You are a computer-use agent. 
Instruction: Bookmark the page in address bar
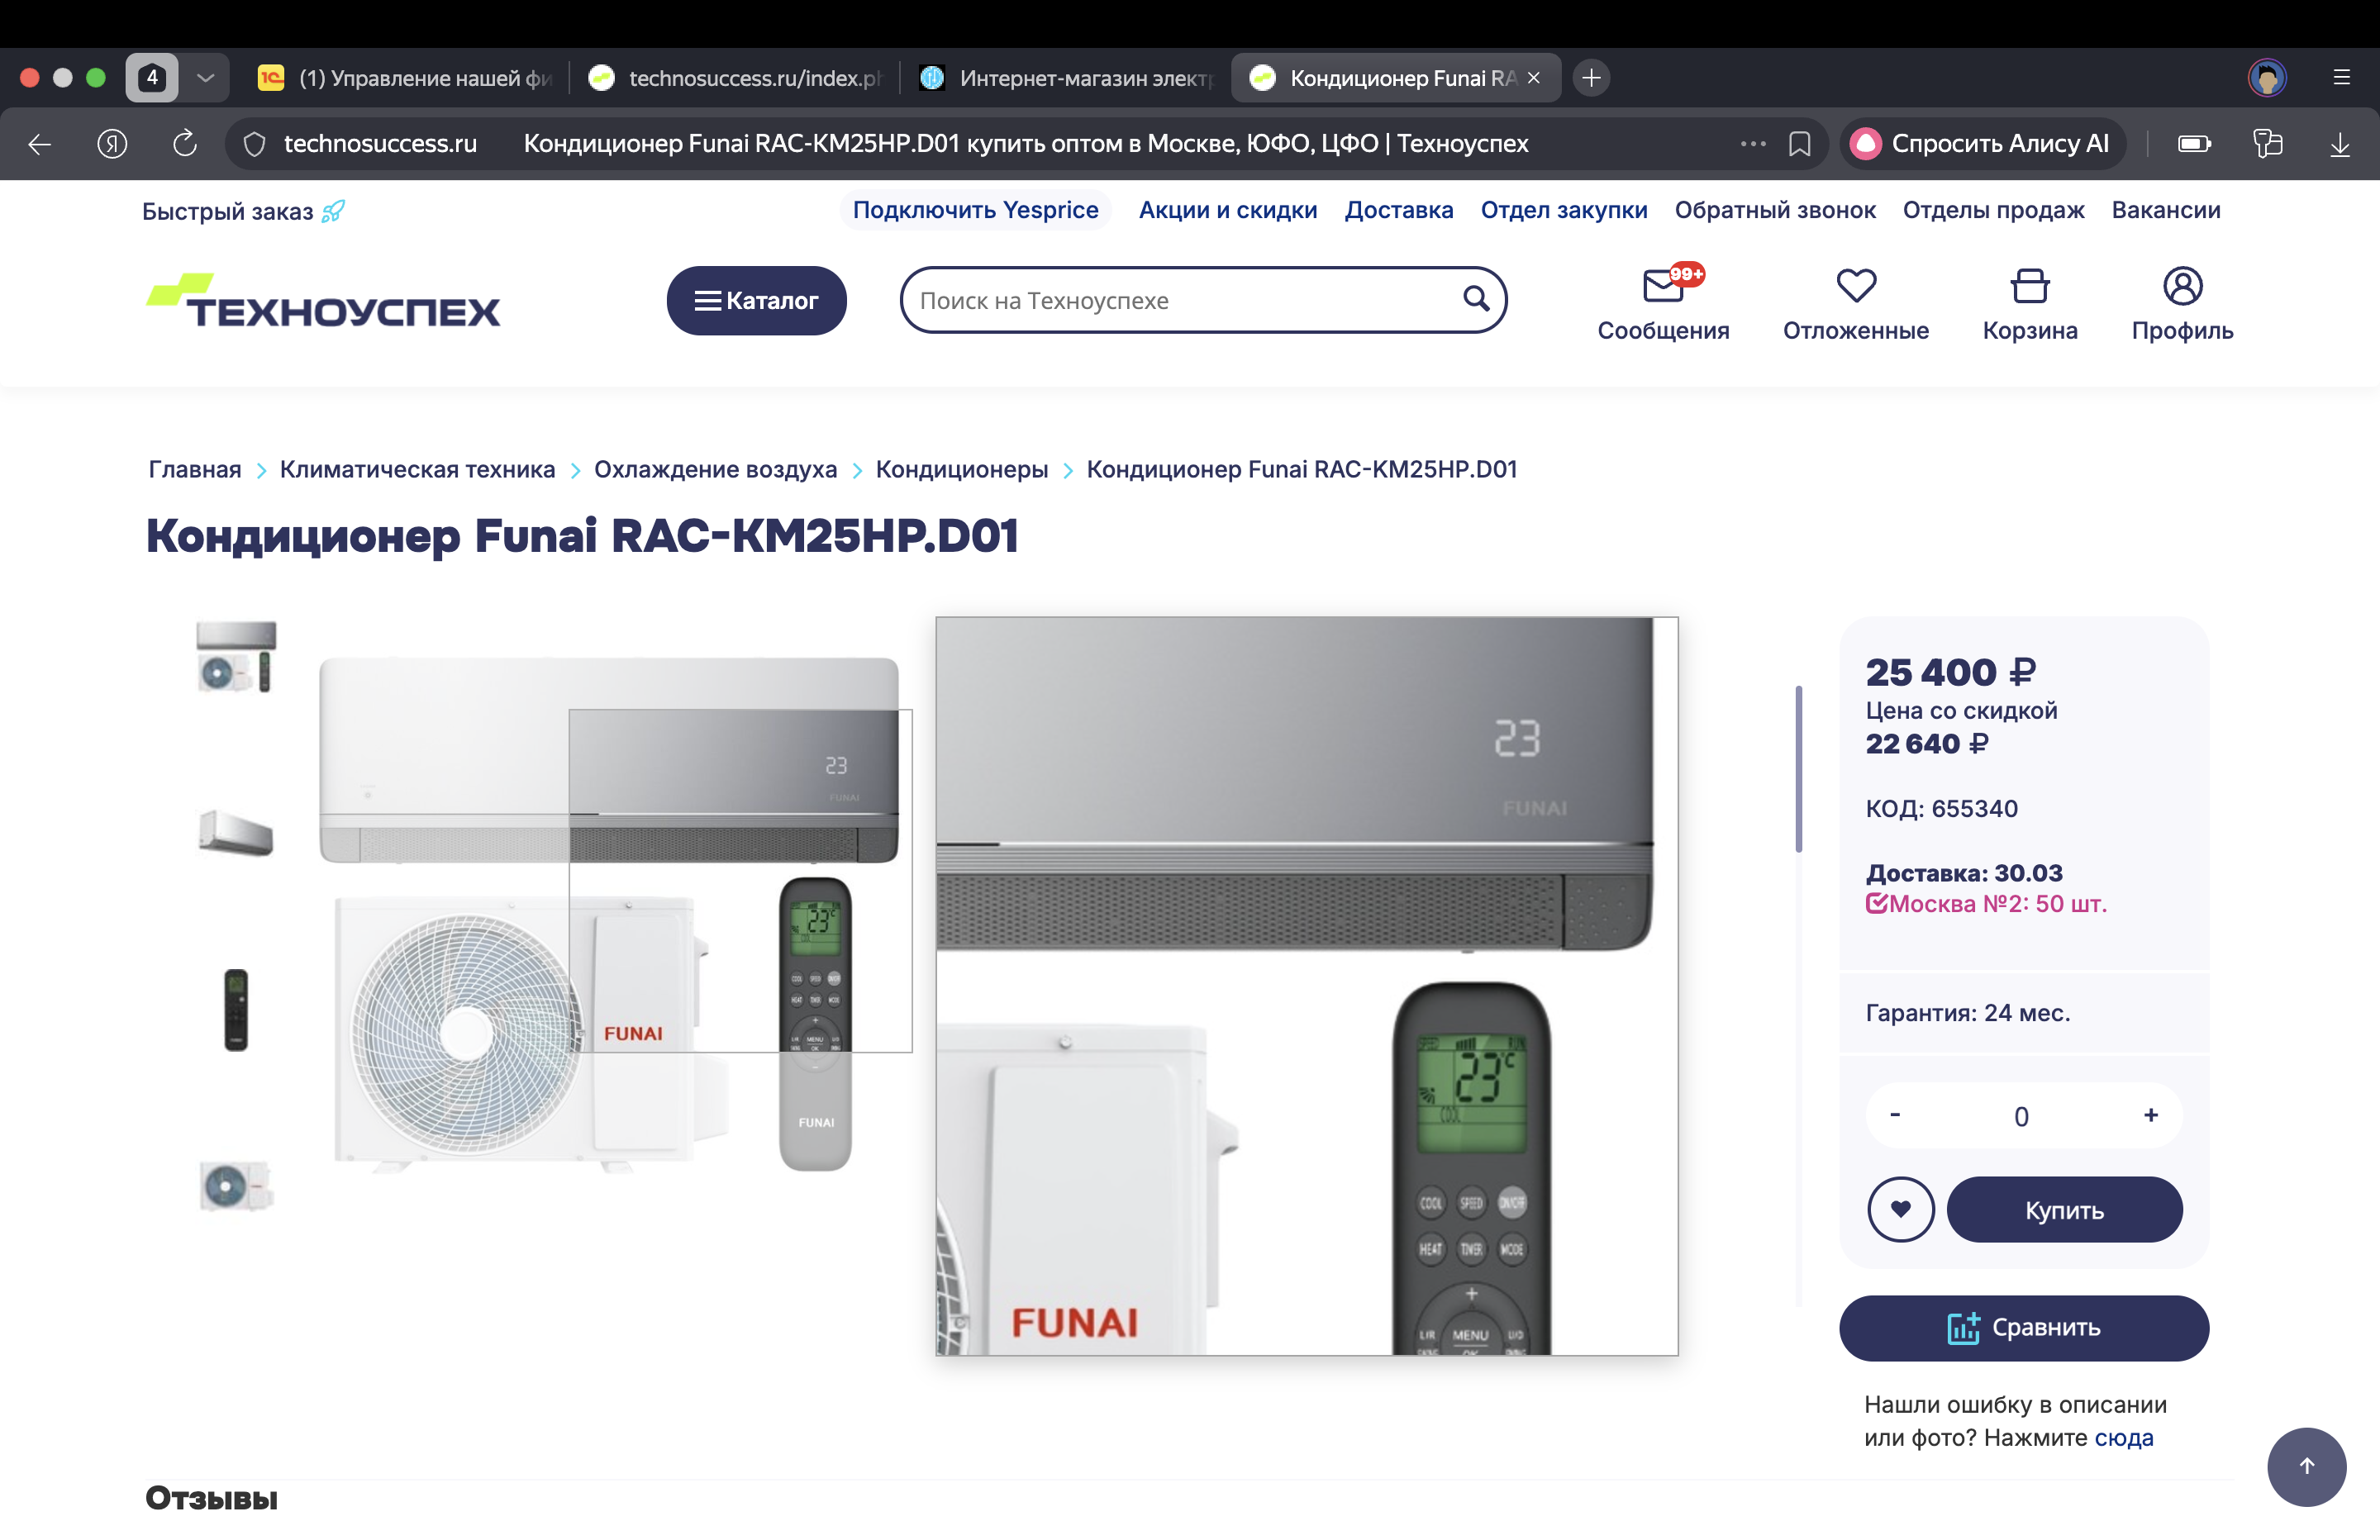pos(1799,144)
